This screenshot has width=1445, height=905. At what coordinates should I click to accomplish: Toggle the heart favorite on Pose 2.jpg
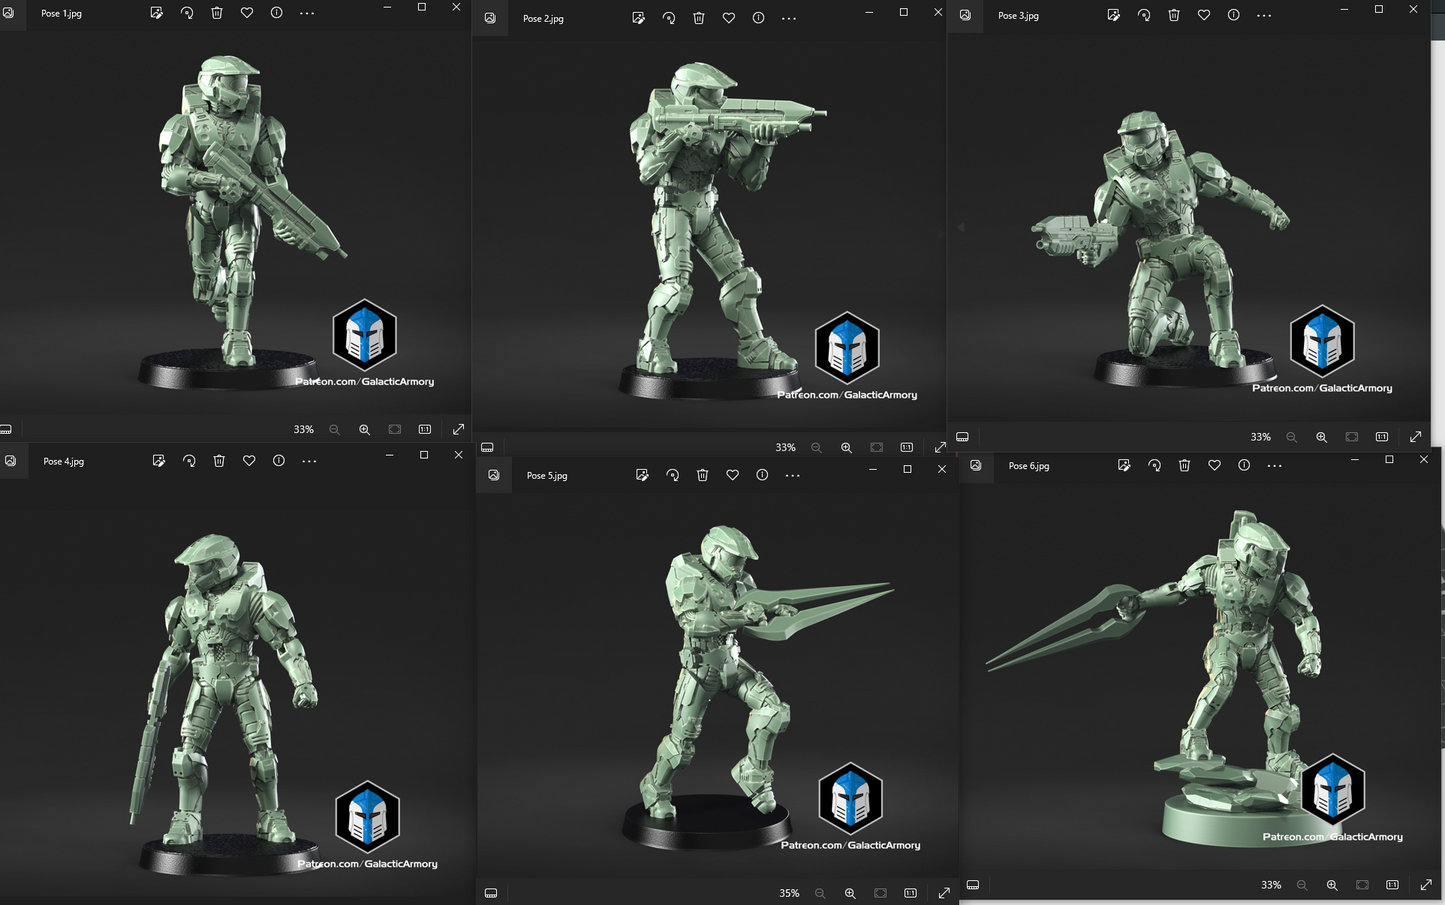click(x=728, y=18)
